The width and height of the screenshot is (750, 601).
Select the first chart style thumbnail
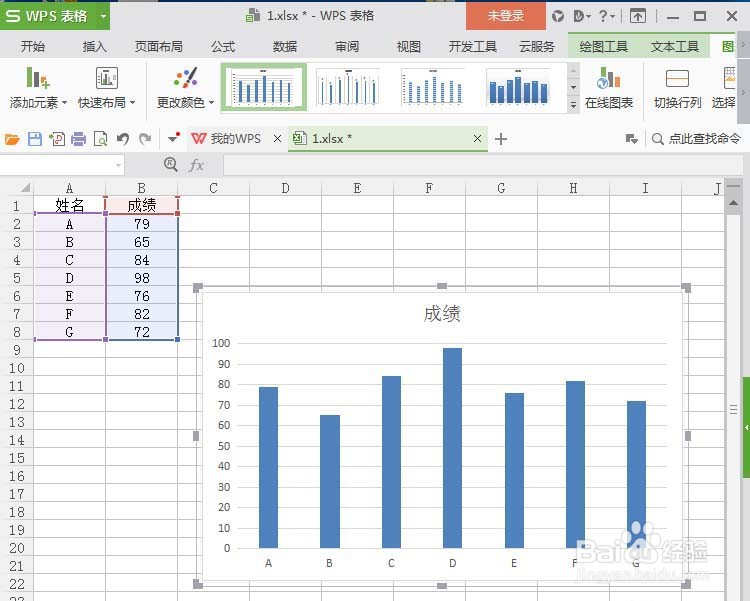(x=264, y=87)
